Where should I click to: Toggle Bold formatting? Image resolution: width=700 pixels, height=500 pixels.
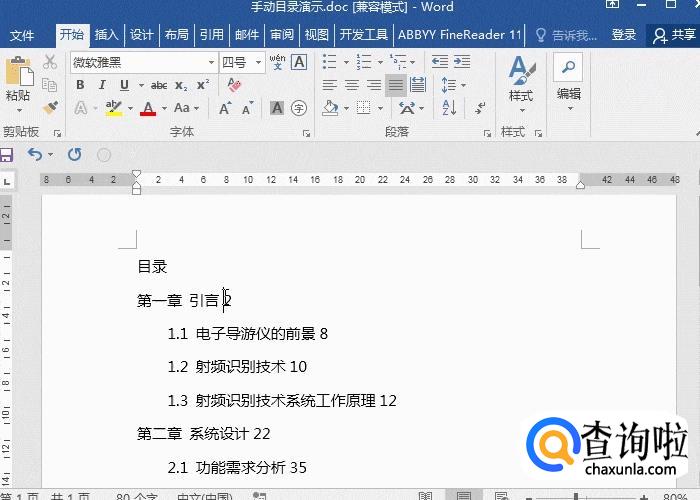click(80, 85)
